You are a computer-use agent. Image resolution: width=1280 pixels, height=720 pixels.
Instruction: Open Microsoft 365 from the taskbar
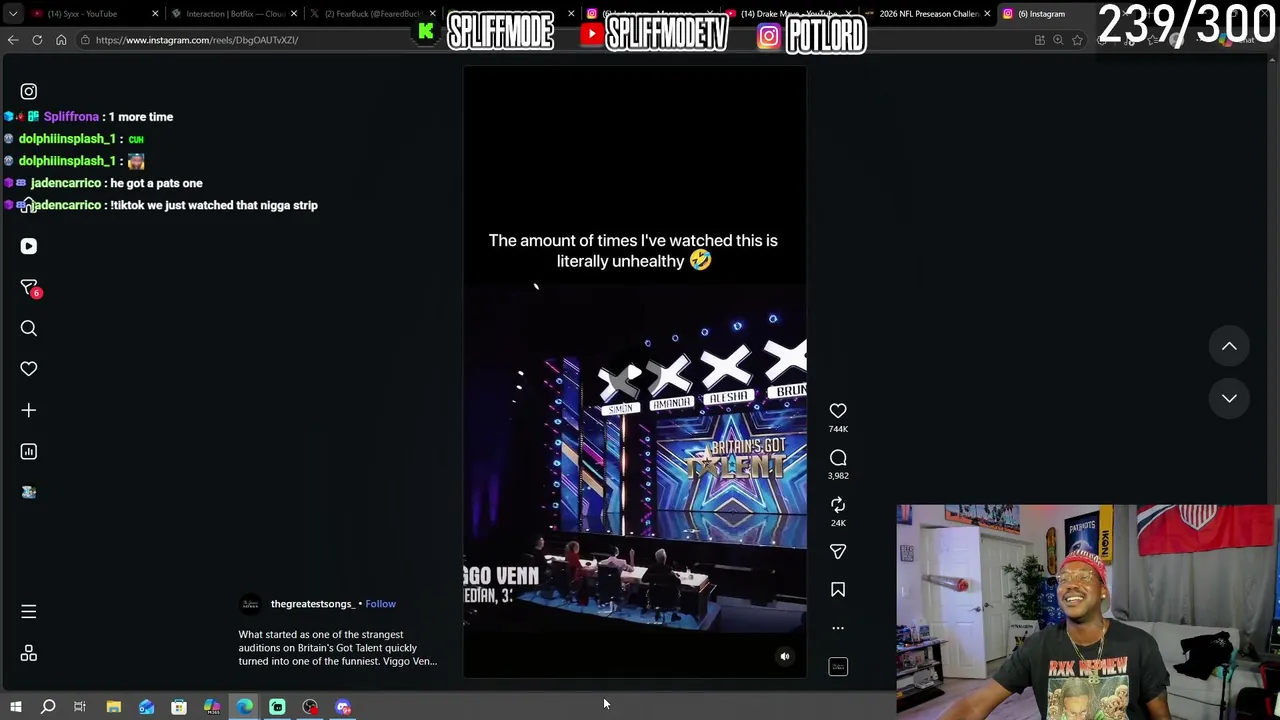212,707
